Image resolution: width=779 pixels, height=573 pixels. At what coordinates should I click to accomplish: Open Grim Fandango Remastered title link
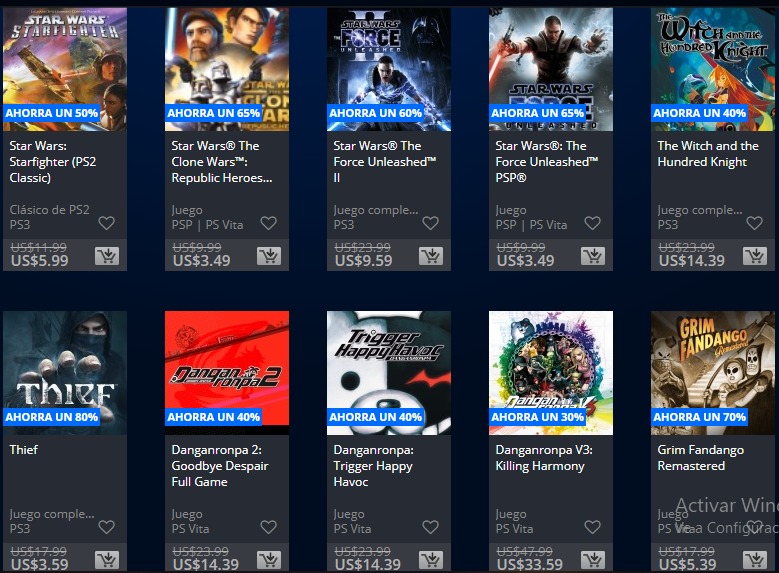[x=701, y=458]
